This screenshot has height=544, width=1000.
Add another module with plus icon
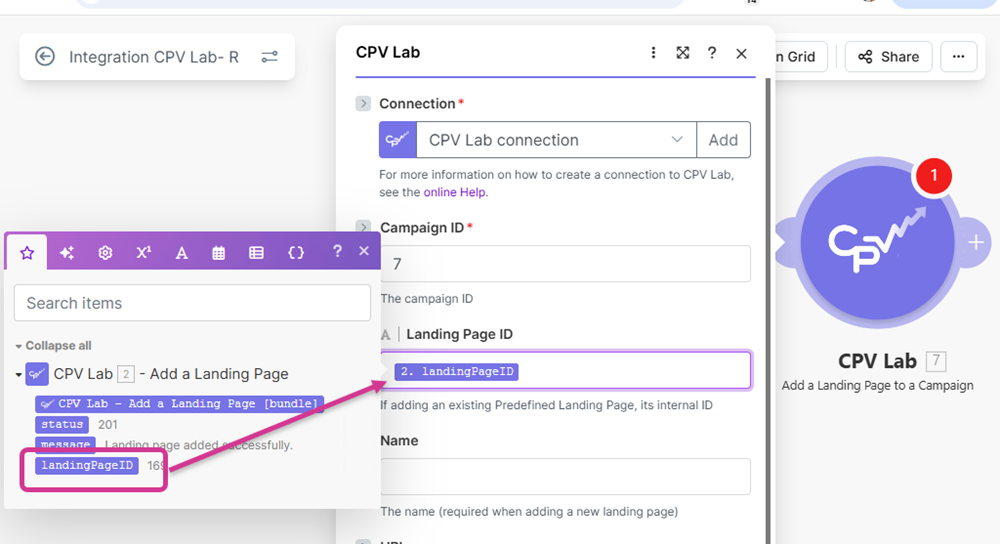coord(976,242)
